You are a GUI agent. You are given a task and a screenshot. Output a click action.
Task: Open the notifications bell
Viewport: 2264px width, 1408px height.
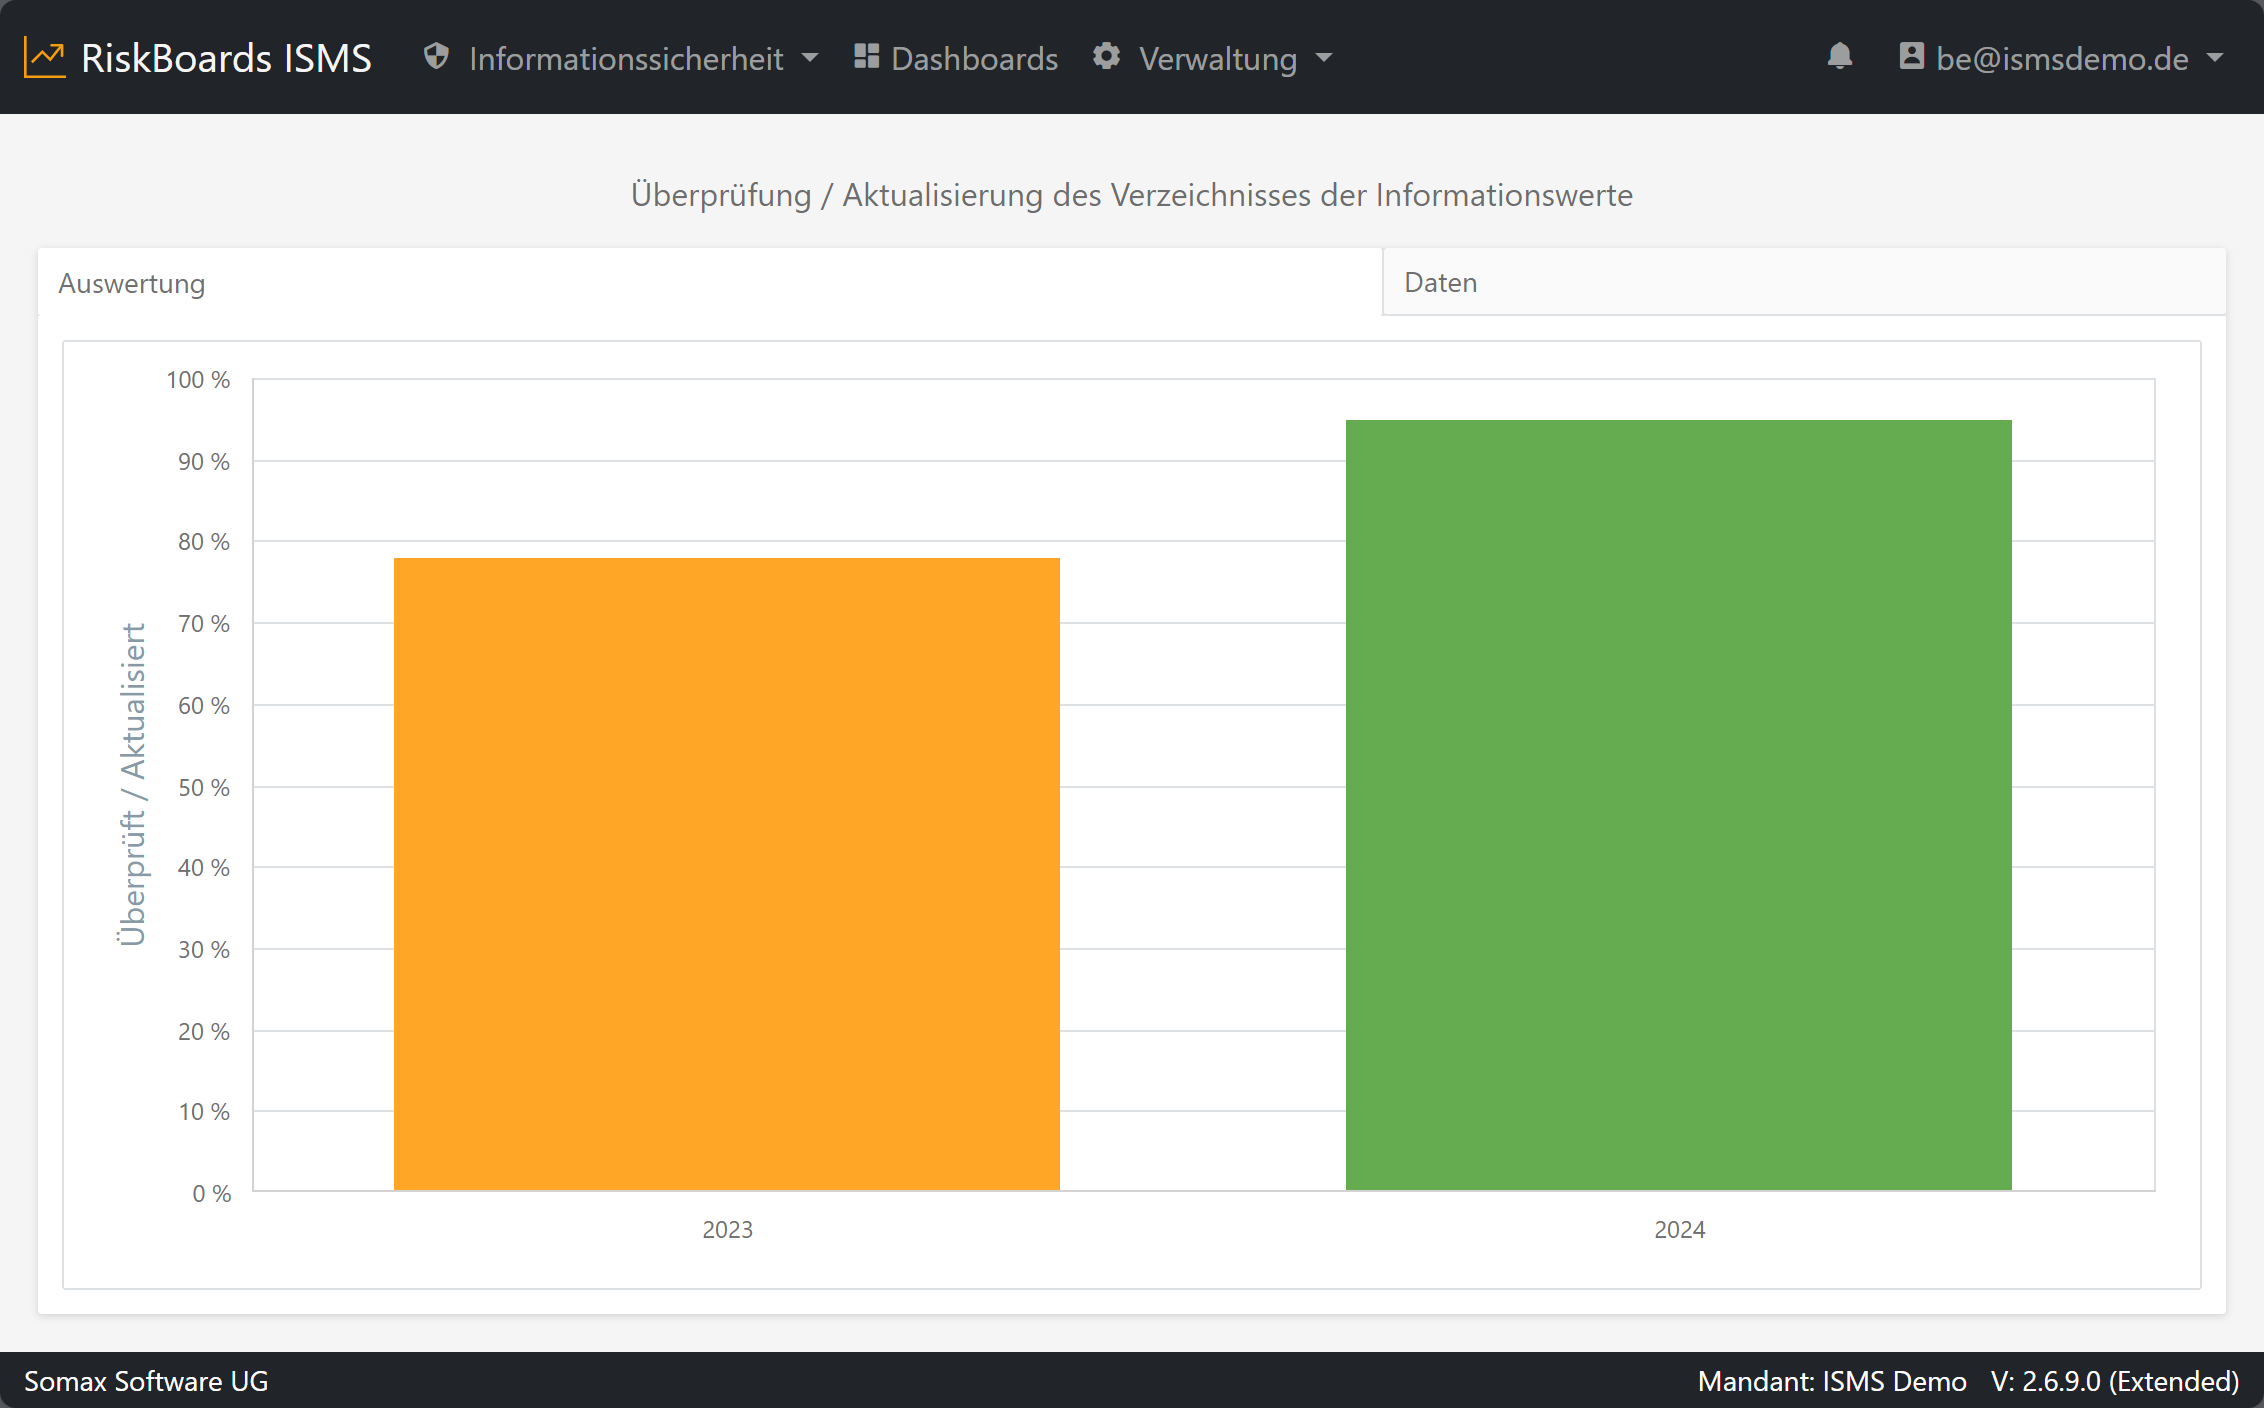point(1840,56)
